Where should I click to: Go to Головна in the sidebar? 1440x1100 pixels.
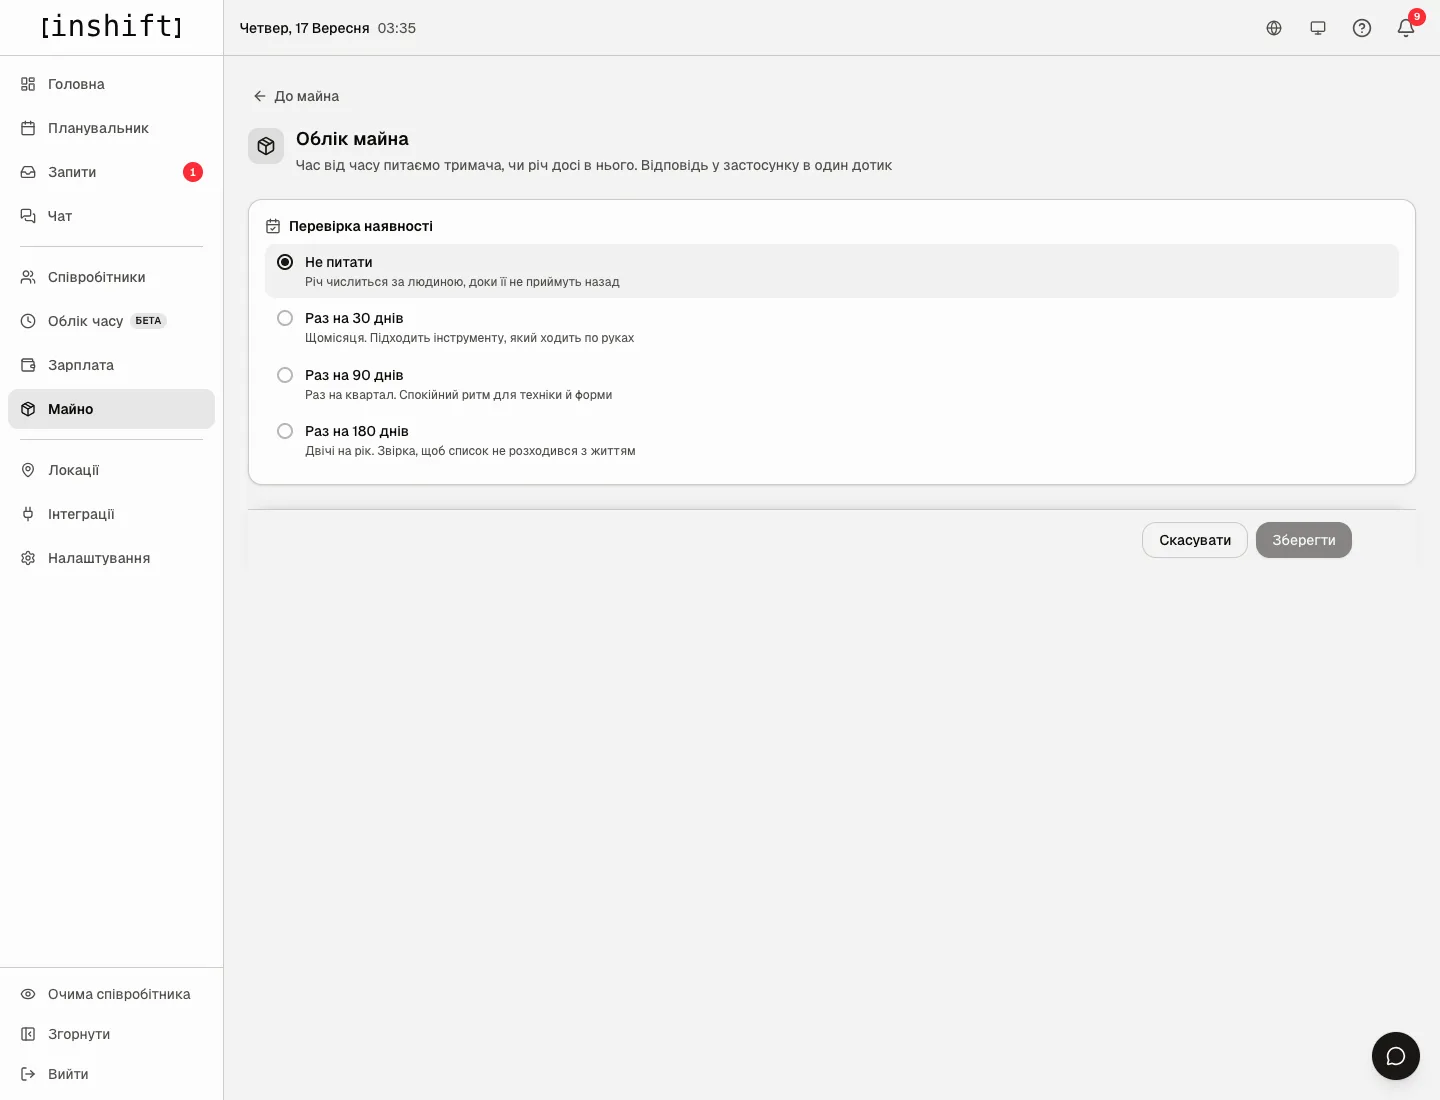[x=111, y=84]
